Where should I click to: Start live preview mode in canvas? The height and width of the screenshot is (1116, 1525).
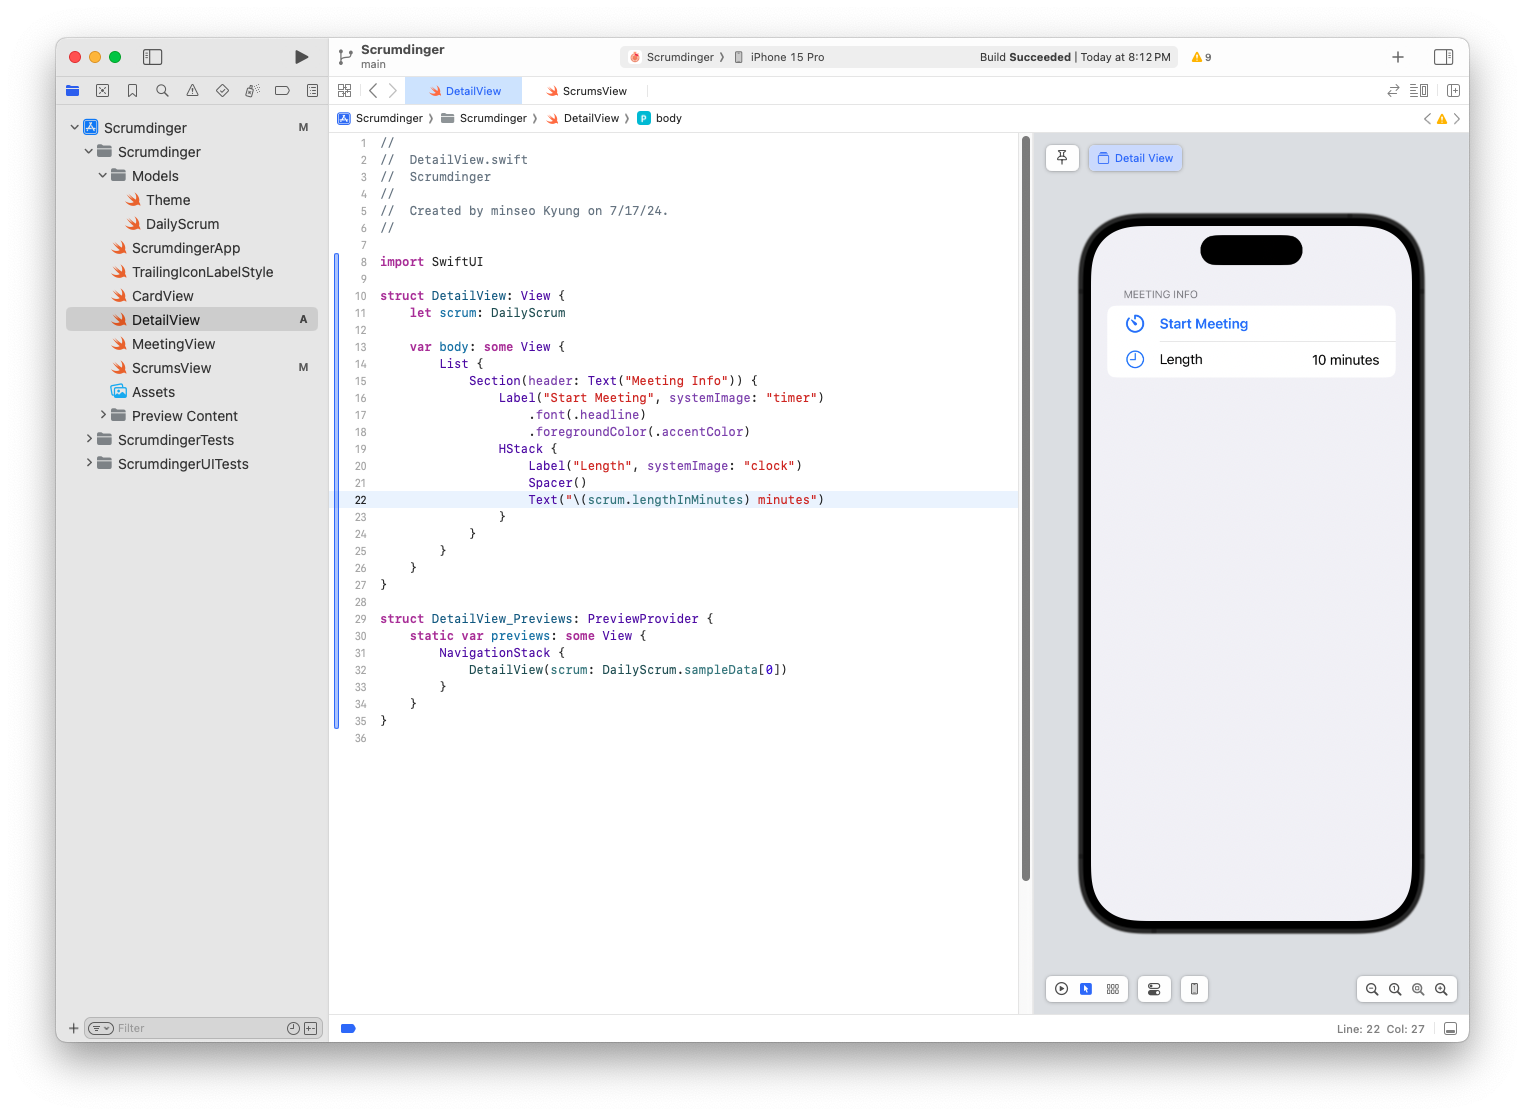(1062, 989)
